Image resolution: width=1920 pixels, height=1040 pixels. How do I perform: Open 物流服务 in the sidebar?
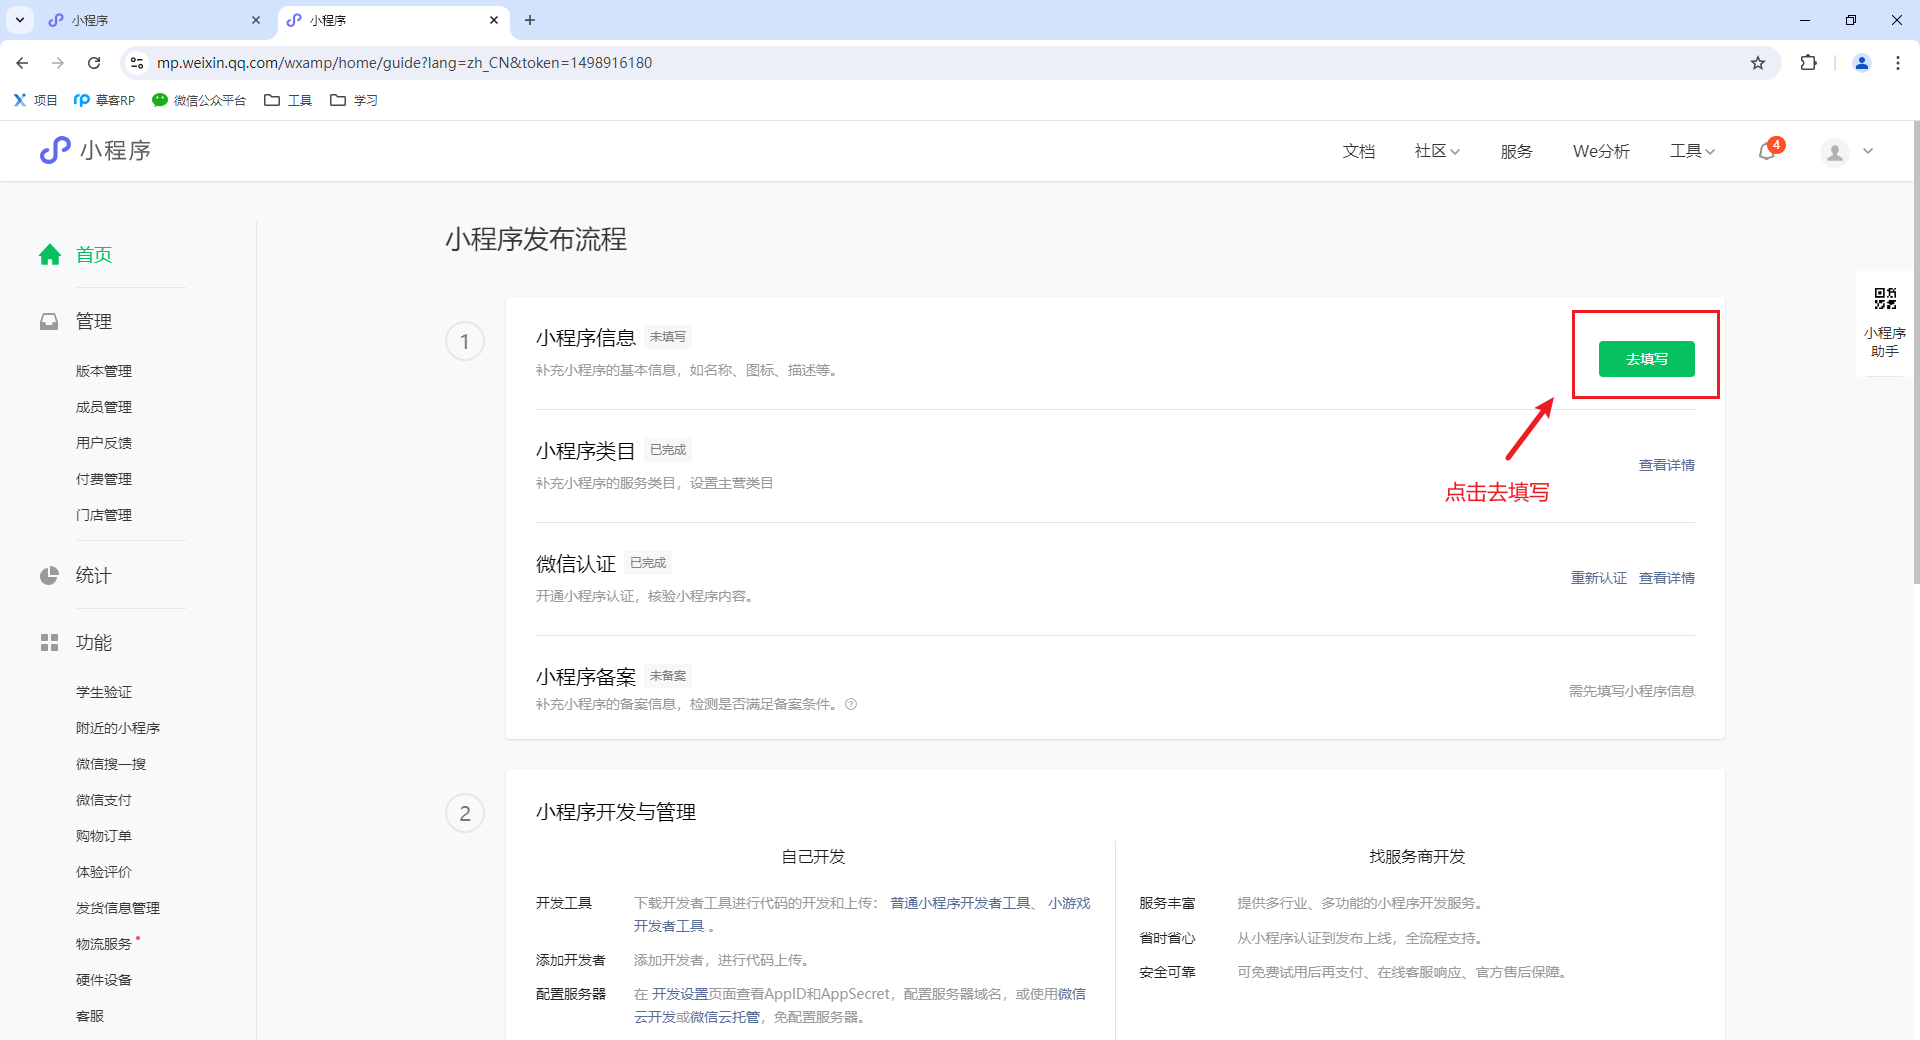(104, 944)
